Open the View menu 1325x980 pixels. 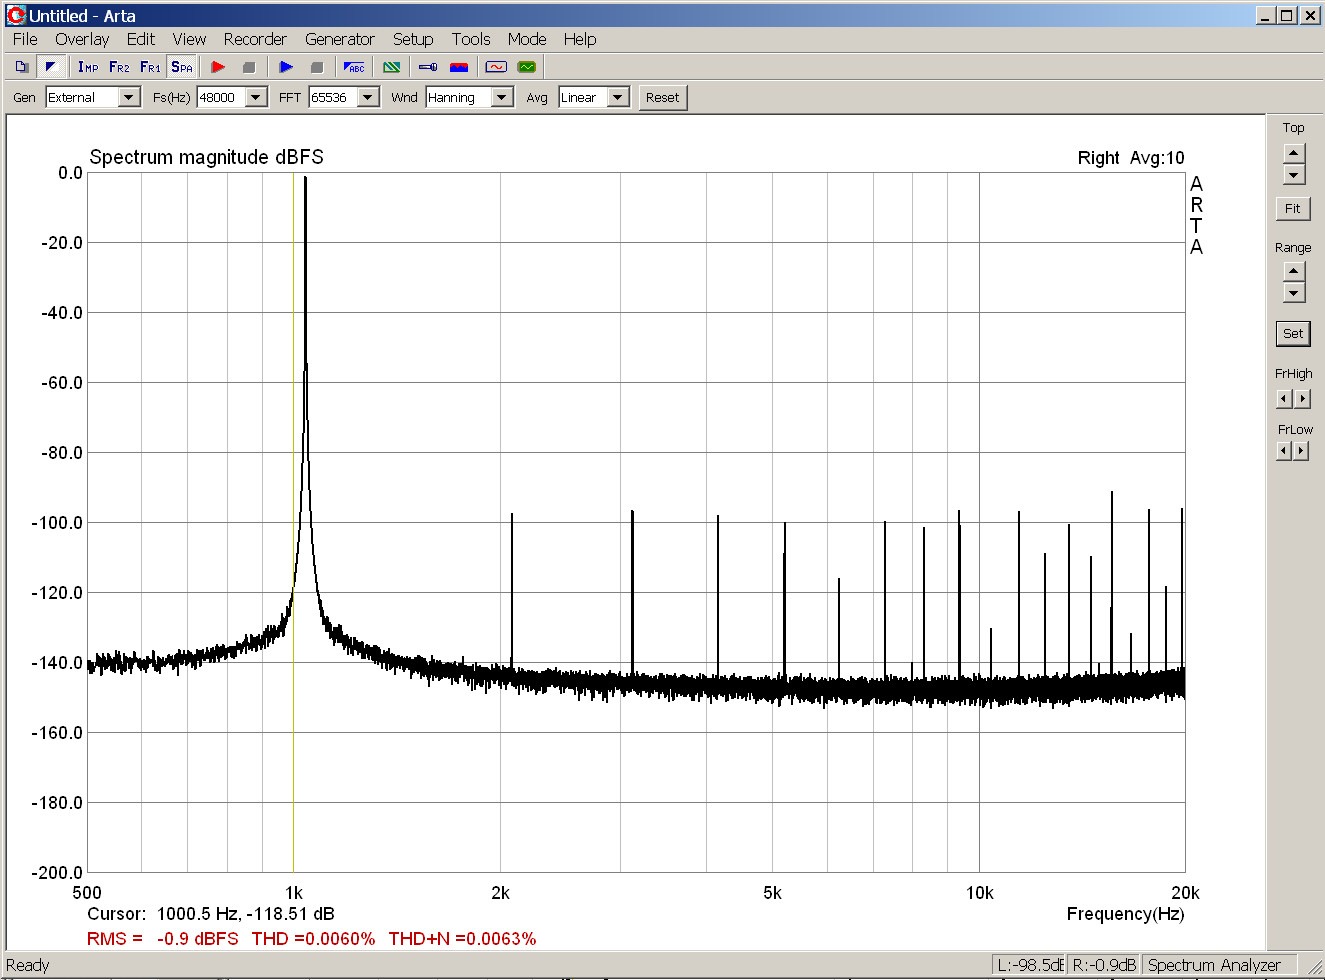click(x=189, y=39)
